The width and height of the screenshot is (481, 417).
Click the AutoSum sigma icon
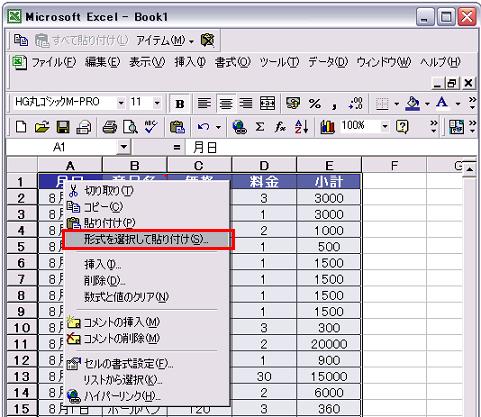(x=260, y=127)
